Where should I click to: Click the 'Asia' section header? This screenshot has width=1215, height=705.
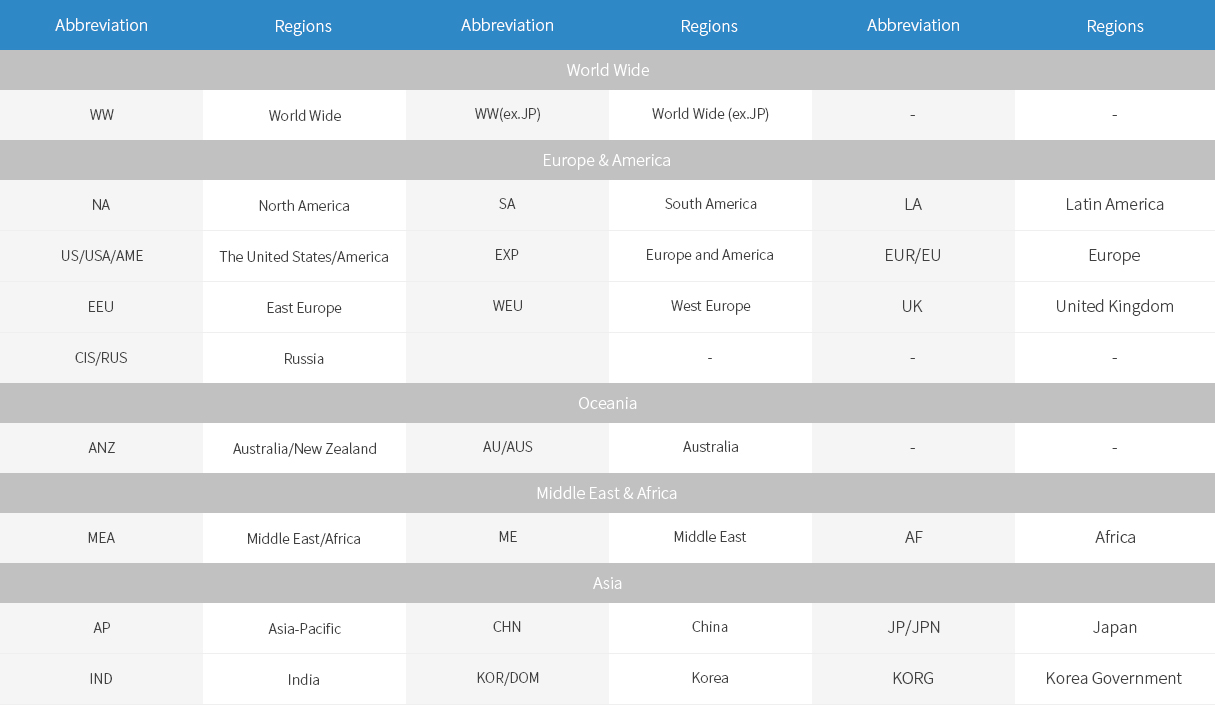(x=607, y=583)
